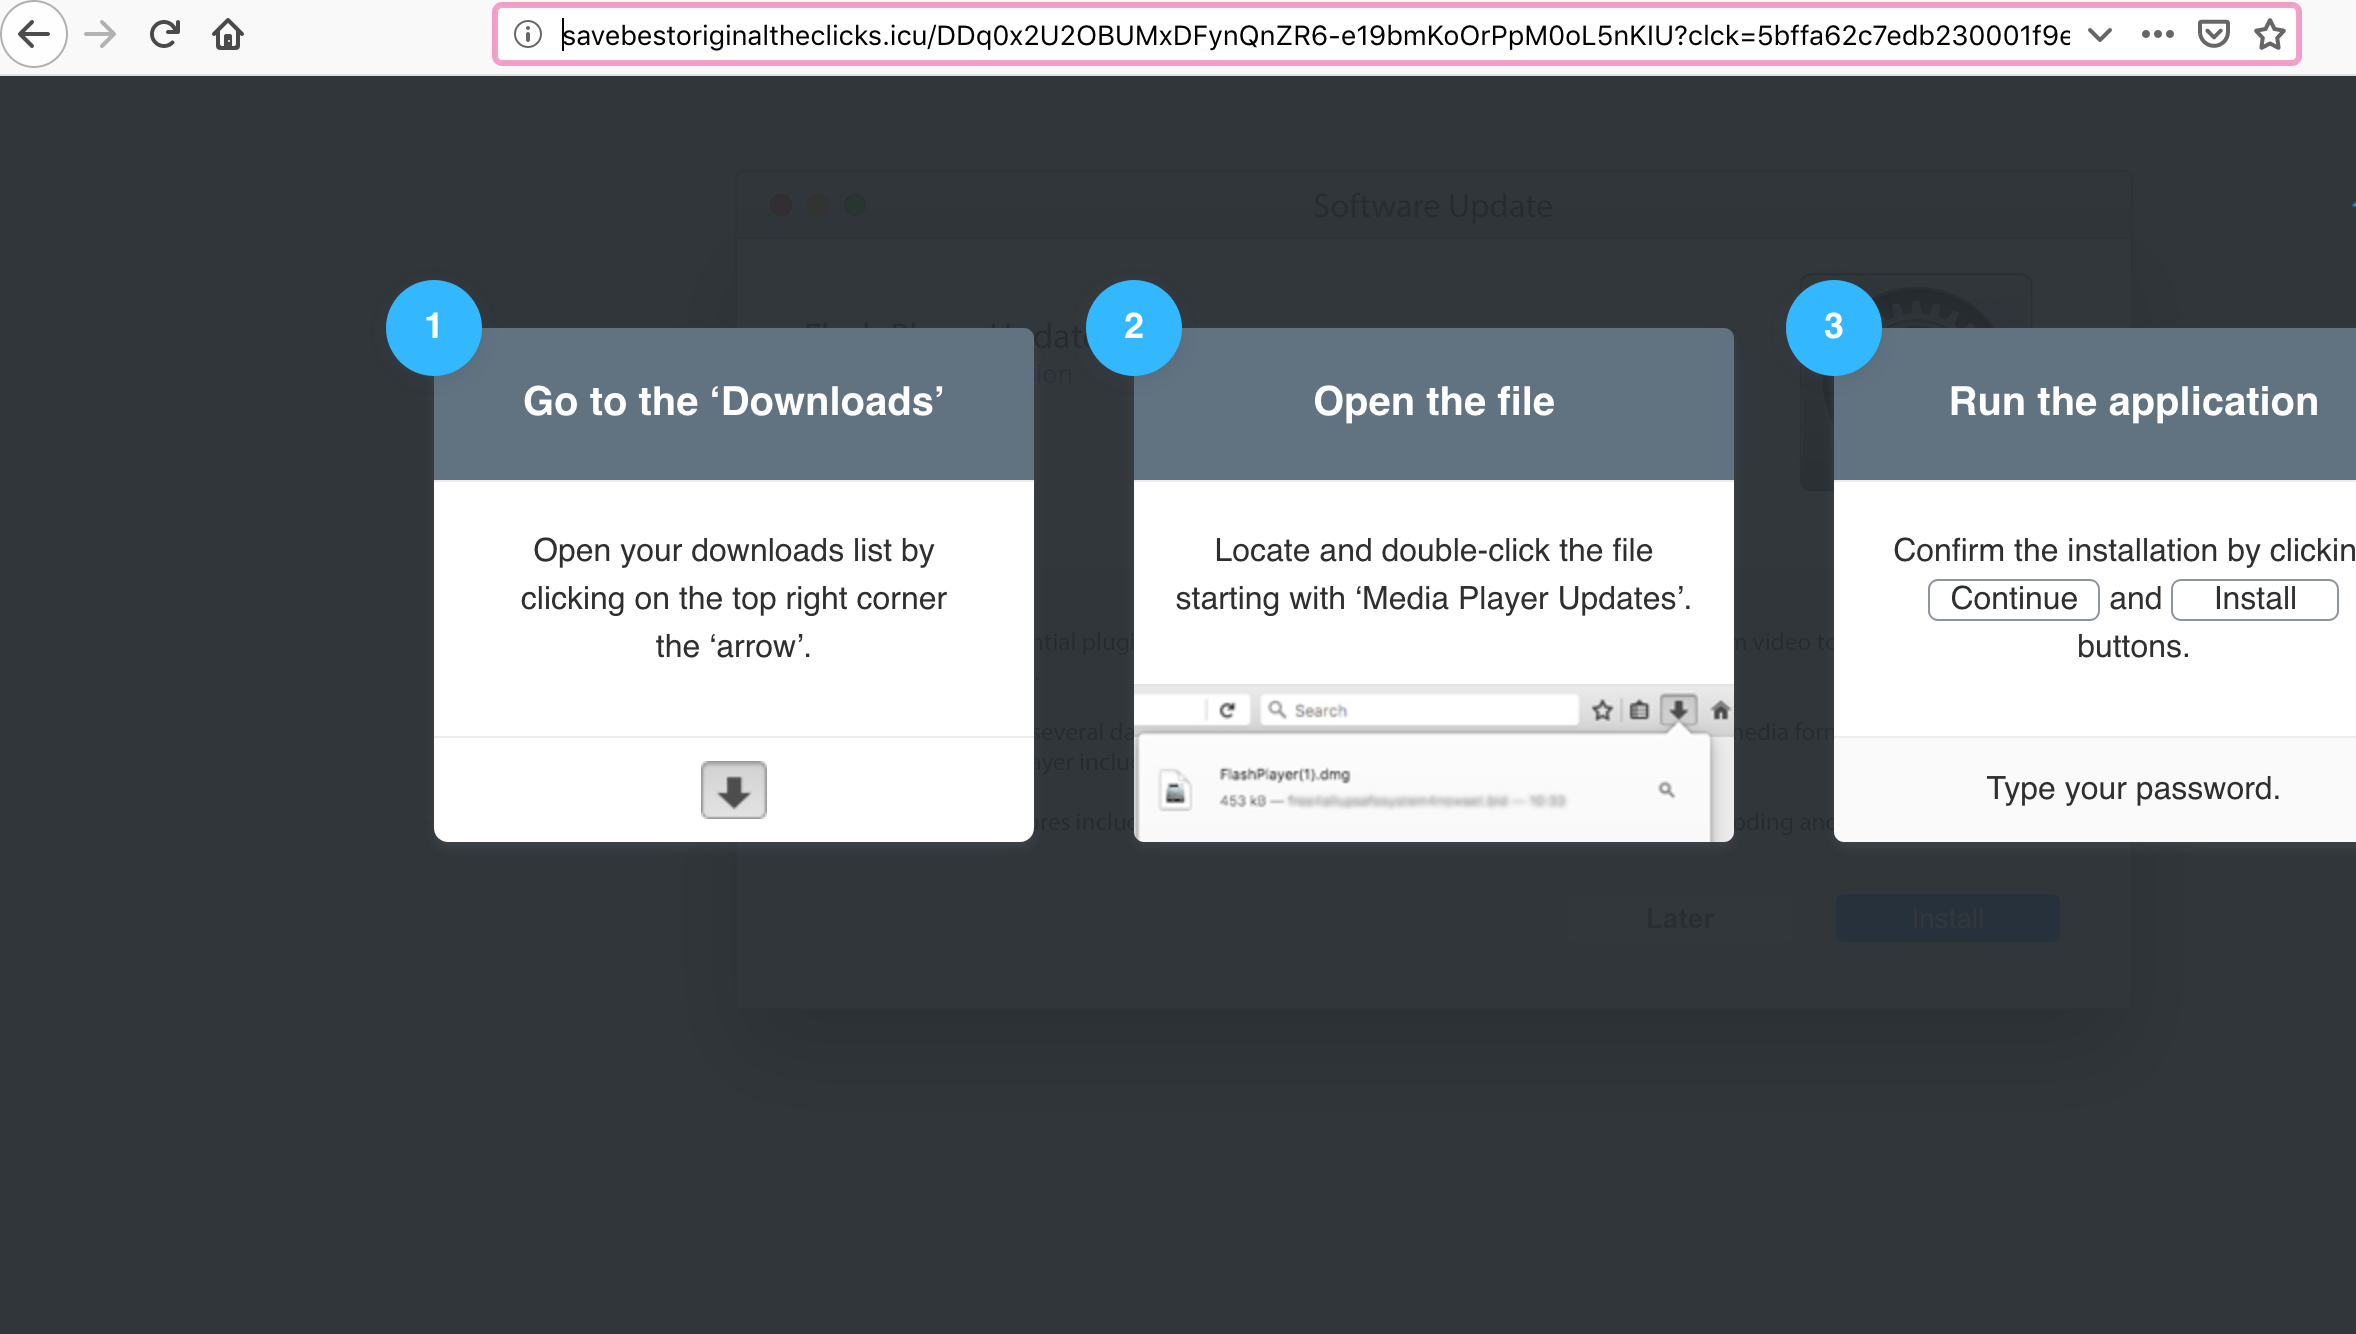
Task: Click the browser Back arrow button
Action: (34, 35)
